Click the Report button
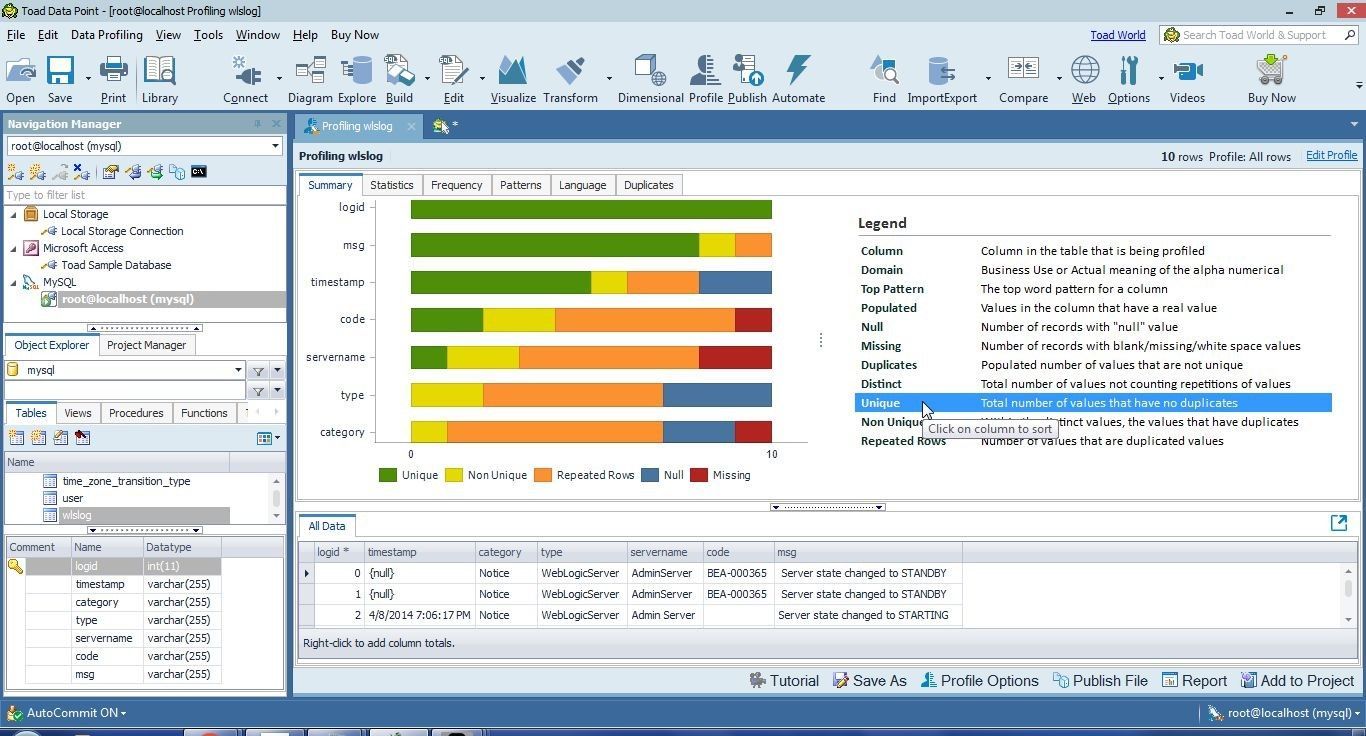The width and height of the screenshot is (1366, 736). pos(1194,681)
